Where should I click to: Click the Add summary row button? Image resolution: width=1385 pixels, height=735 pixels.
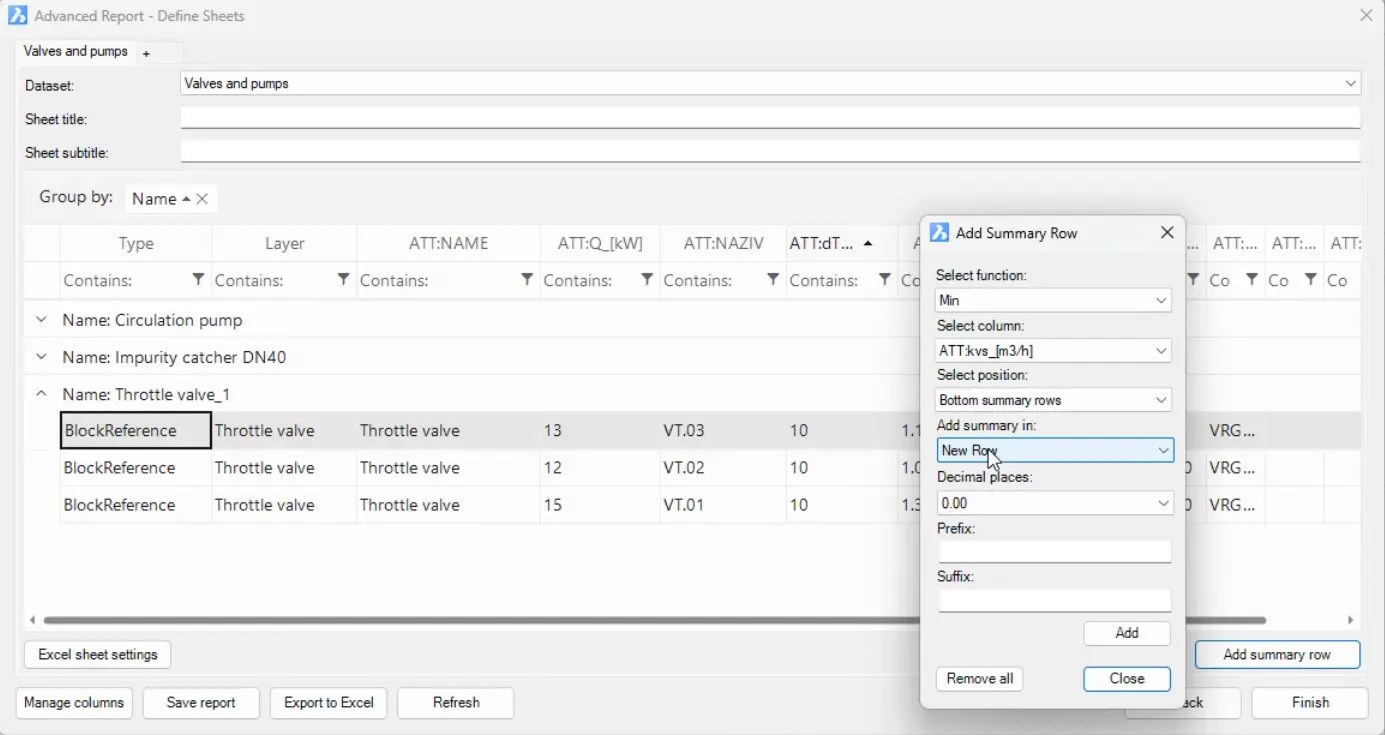tap(1277, 655)
